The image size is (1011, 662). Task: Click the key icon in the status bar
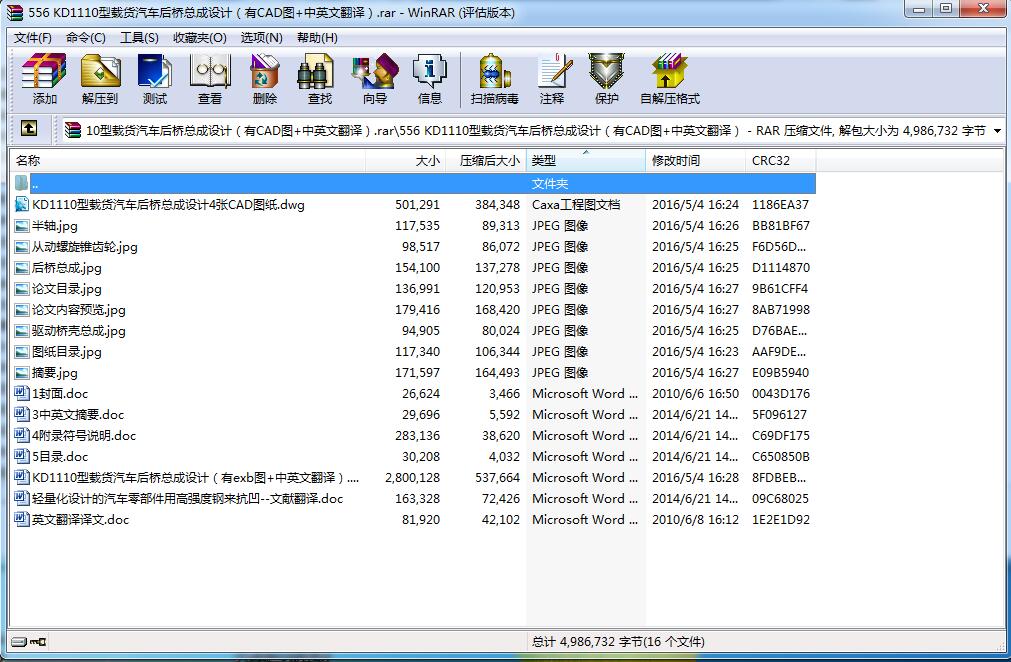38,641
